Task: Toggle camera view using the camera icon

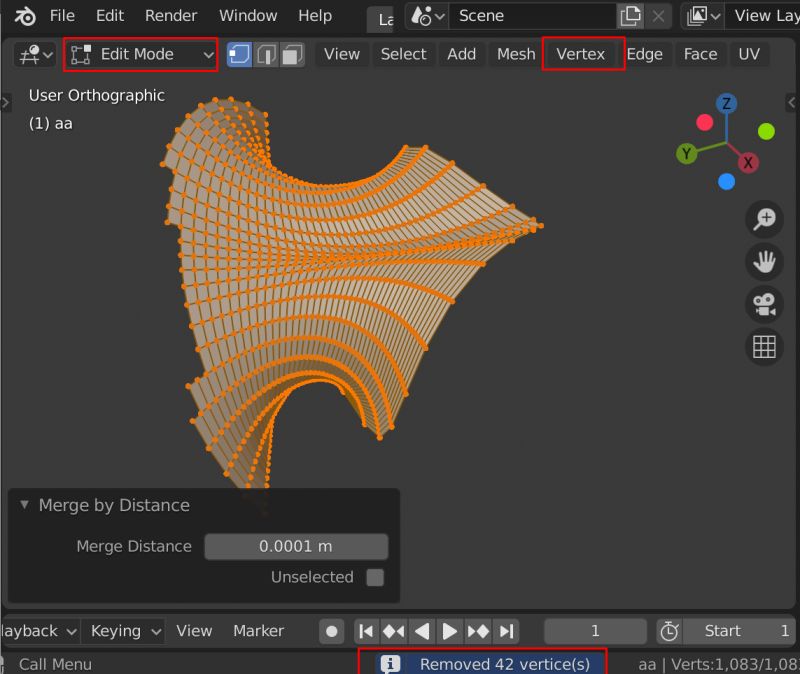Action: tap(764, 305)
